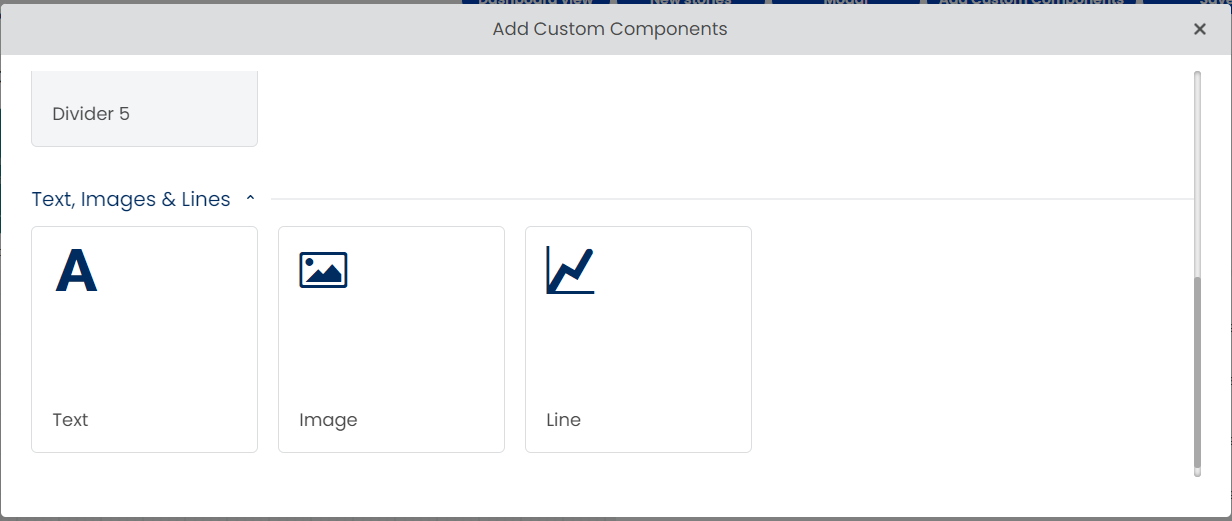Close the Add Custom Components dialog
Screen dimensions: 1232x521
(1200, 29)
